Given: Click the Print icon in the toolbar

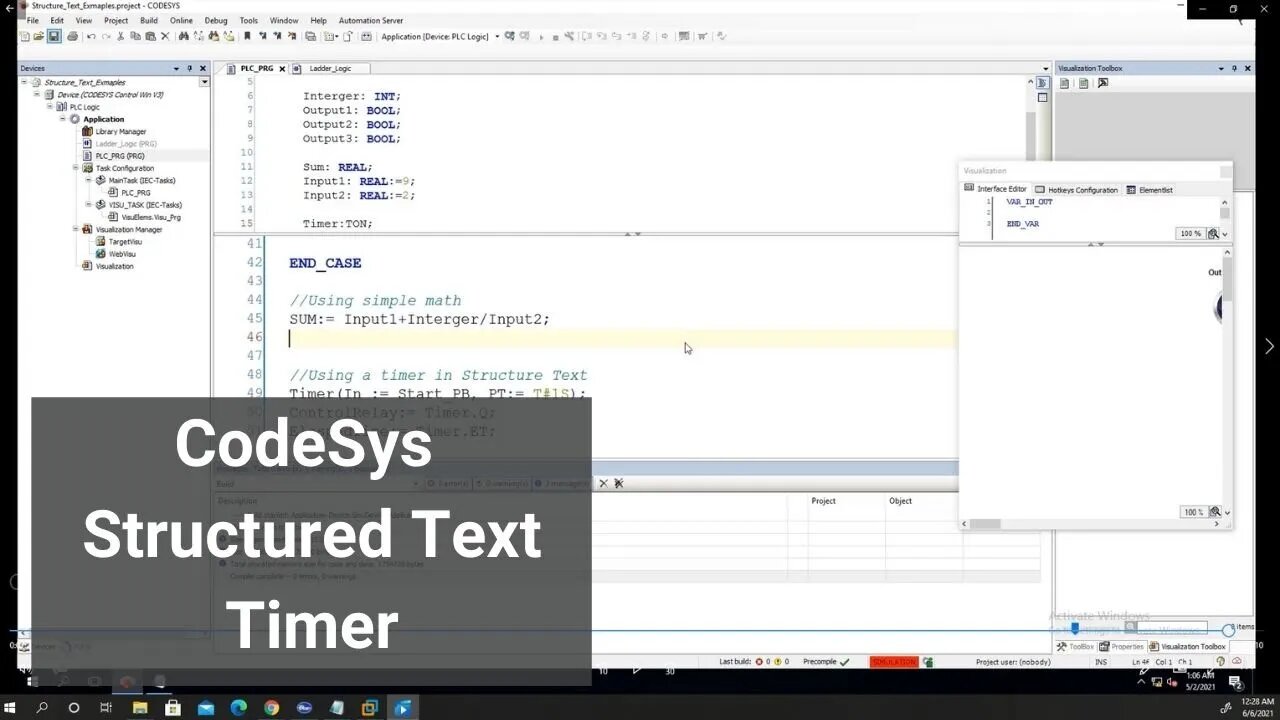Looking at the screenshot, I should [x=72, y=36].
